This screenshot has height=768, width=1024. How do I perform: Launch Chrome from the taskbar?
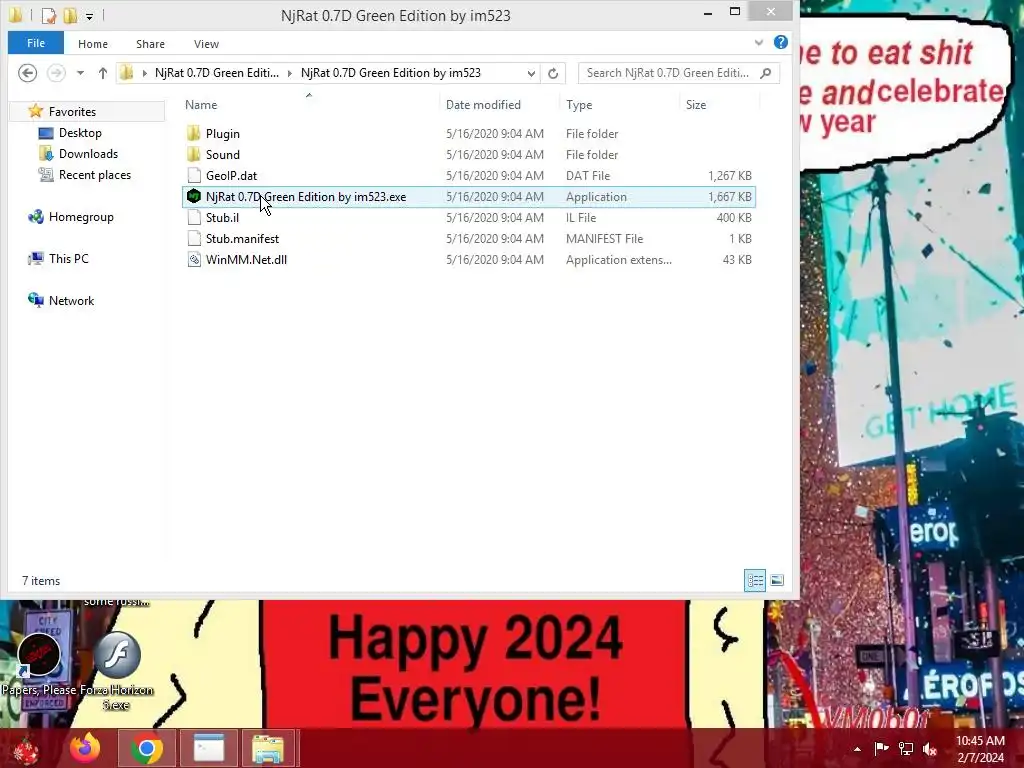[147, 748]
